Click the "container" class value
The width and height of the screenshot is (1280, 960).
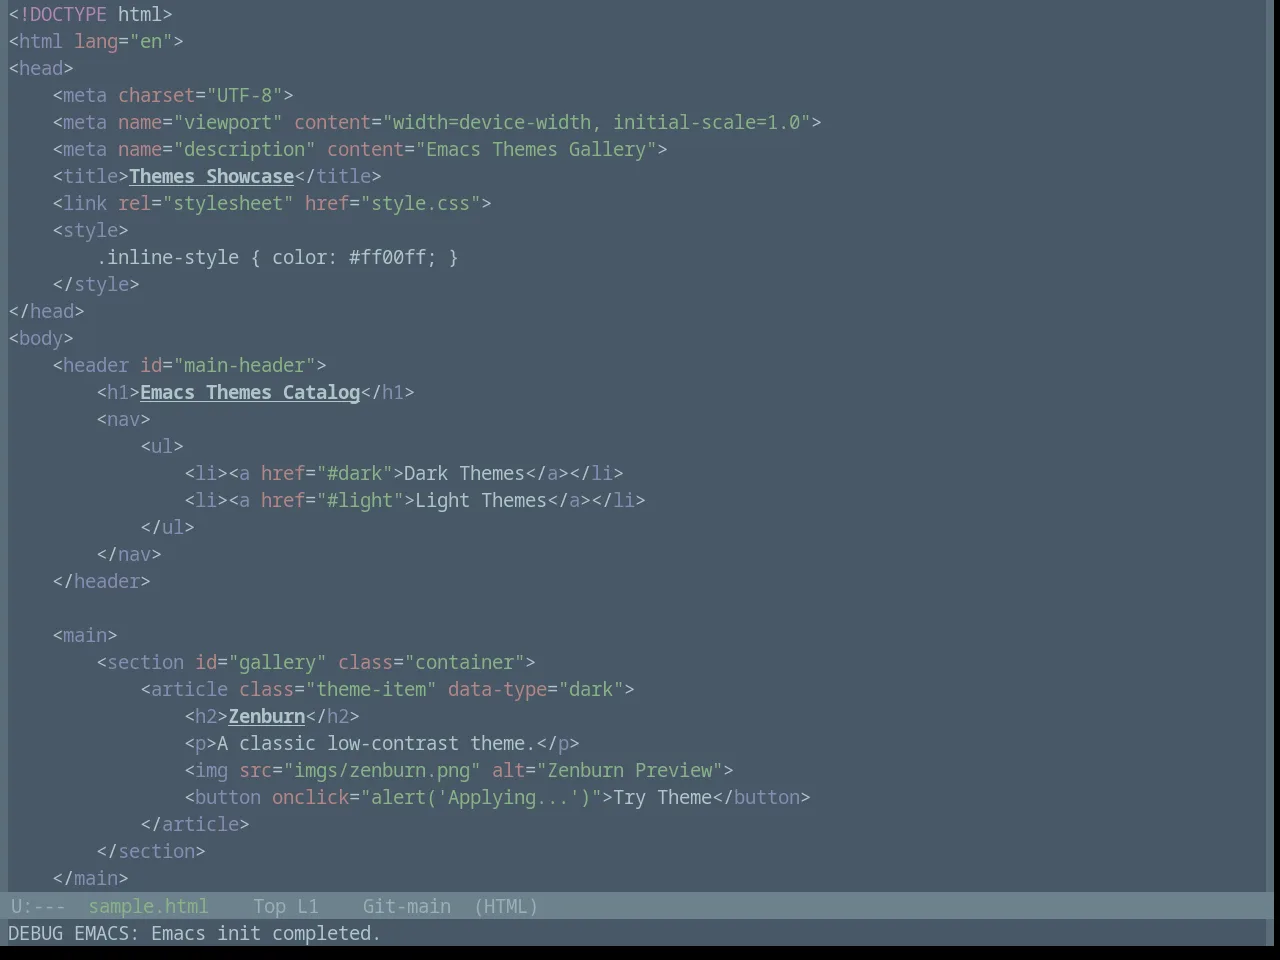click(x=464, y=662)
